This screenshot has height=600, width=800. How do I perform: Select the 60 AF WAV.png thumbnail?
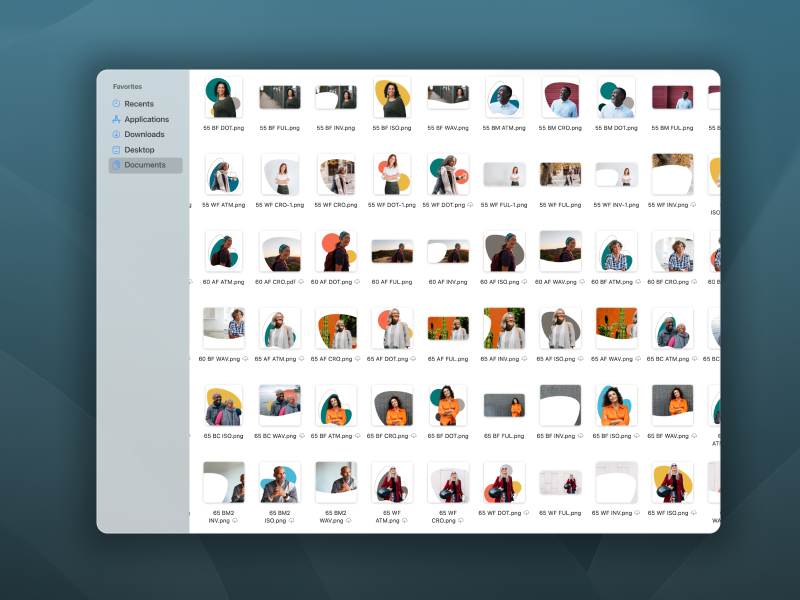[560, 252]
